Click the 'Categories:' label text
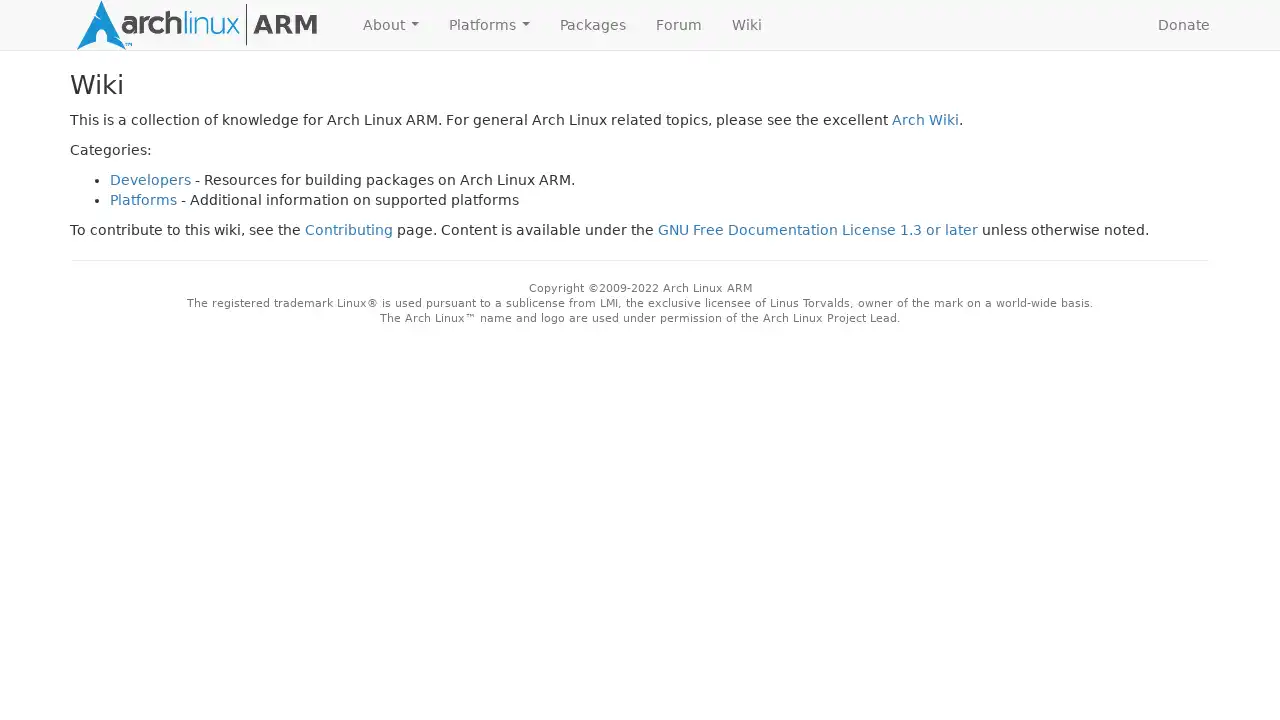1280x720 pixels. [x=110, y=150]
